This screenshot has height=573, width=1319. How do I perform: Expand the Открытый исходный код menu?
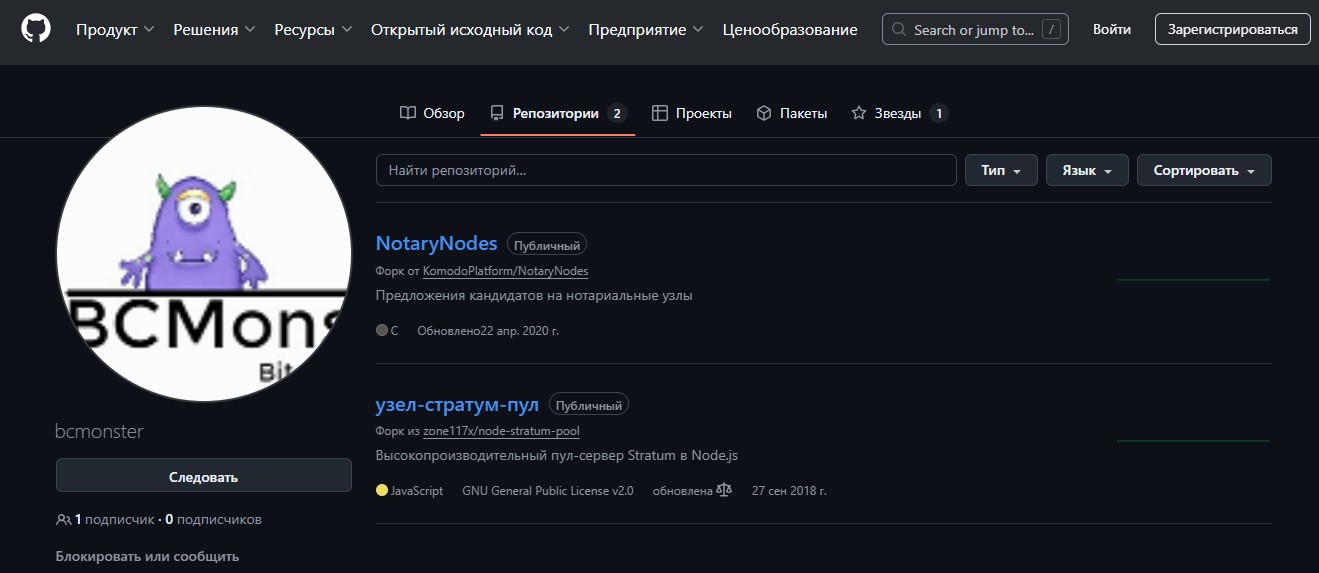[x=470, y=30]
